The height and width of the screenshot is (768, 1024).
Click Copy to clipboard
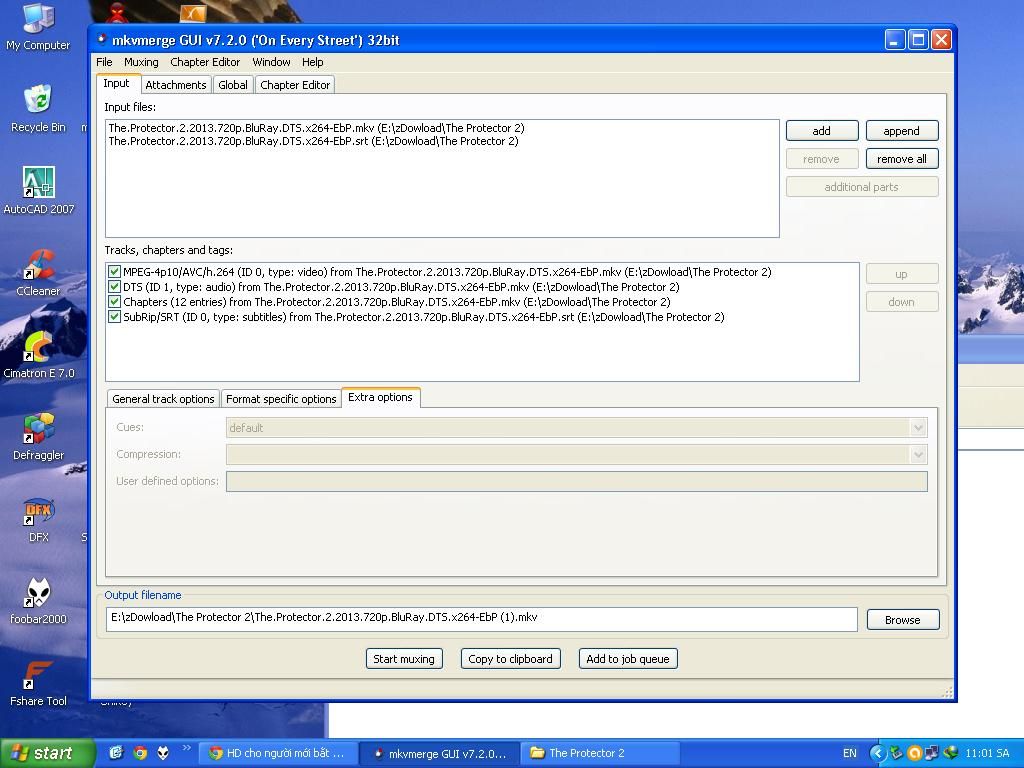[511, 659]
